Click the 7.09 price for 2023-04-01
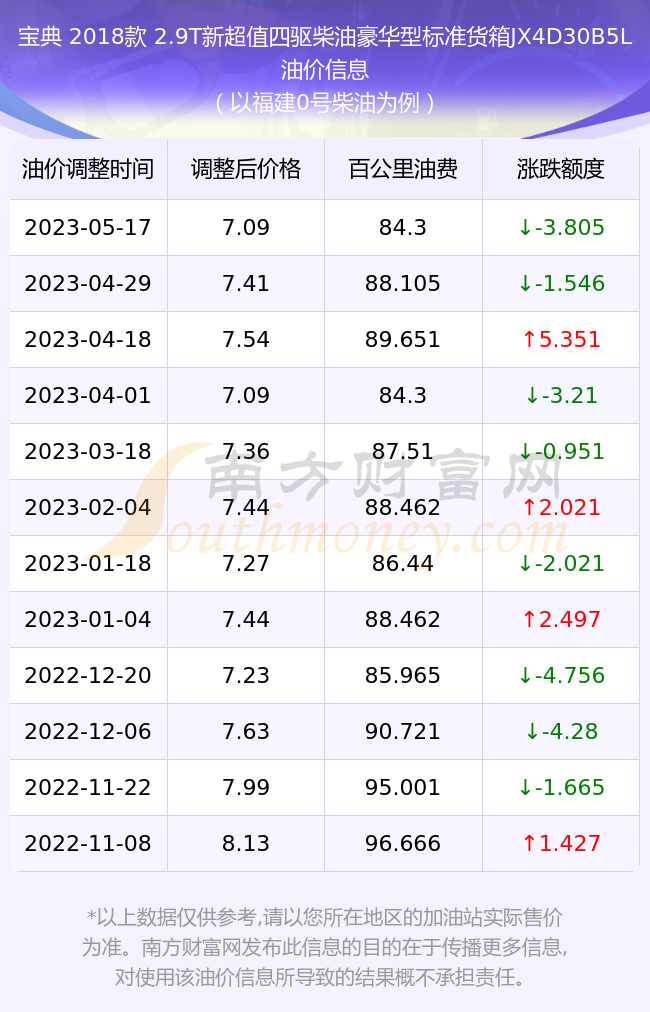650x1012 pixels. pos(246,396)
